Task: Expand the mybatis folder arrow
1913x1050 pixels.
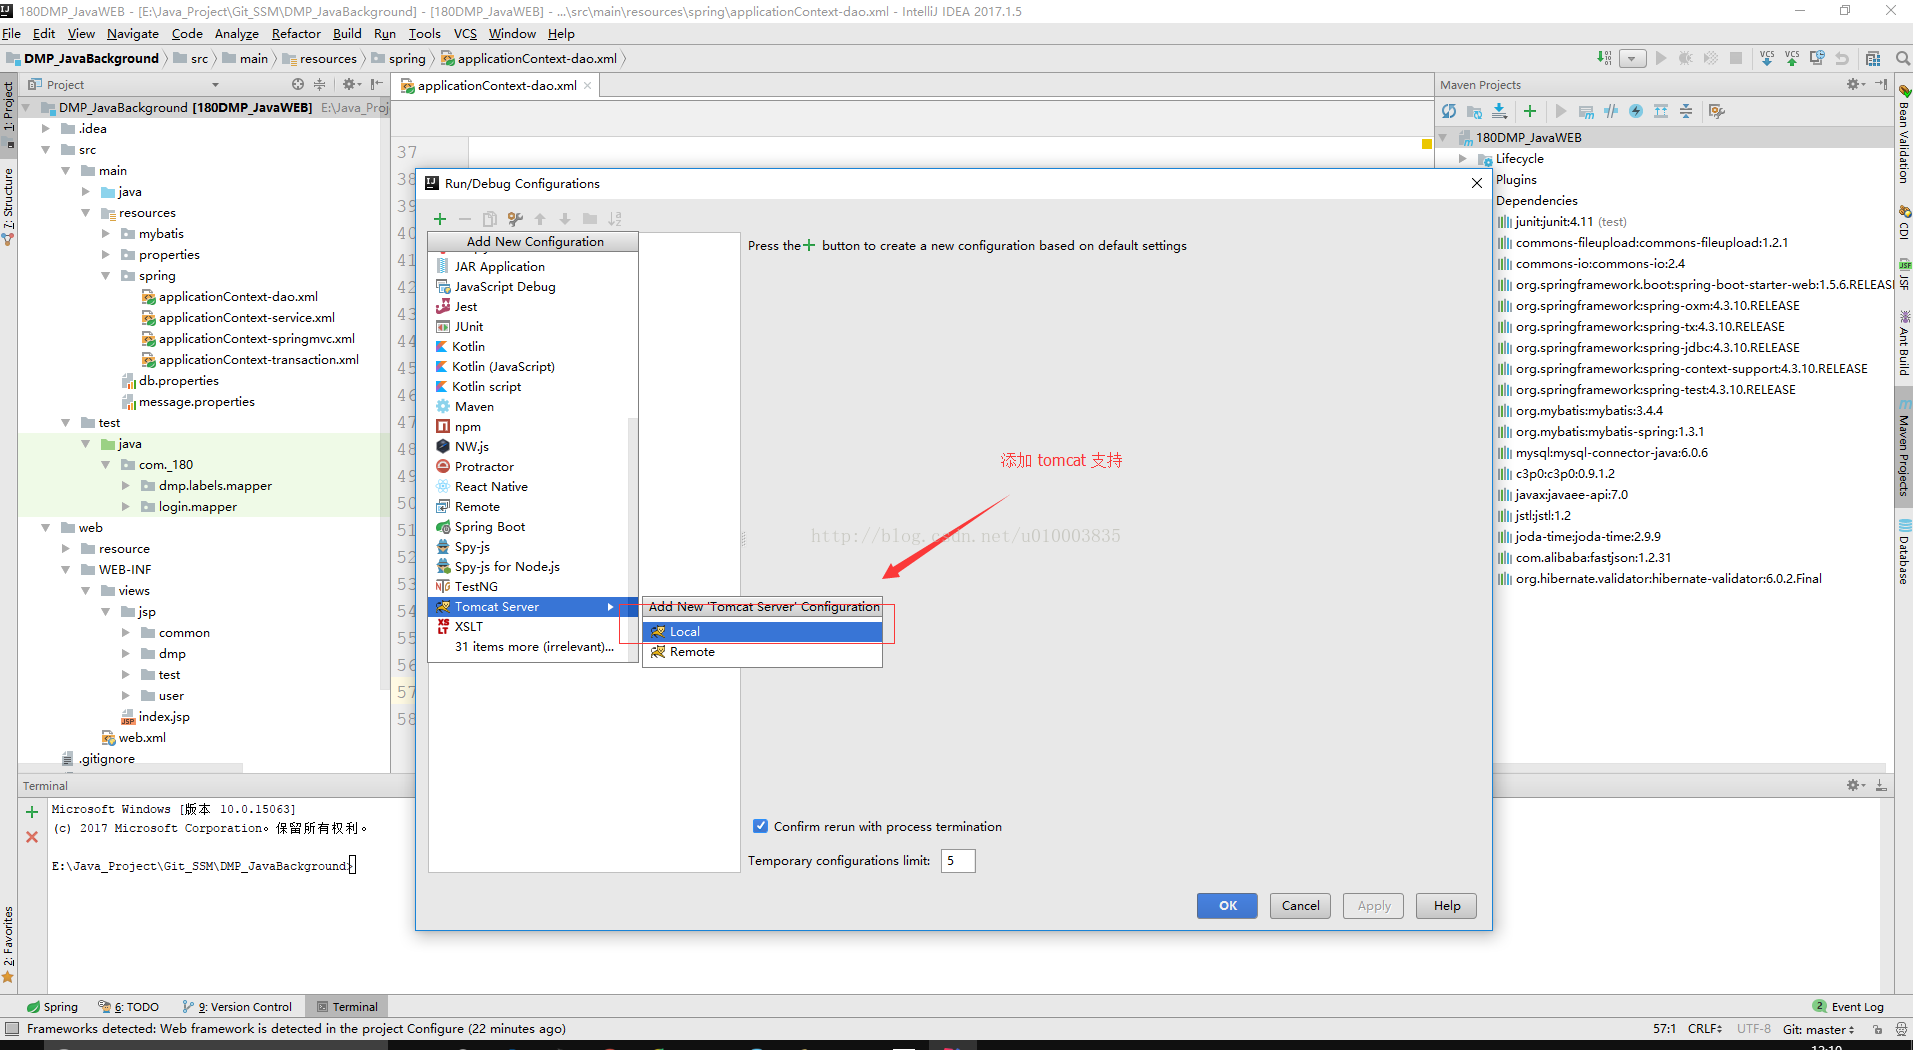Action: point(105,233)
